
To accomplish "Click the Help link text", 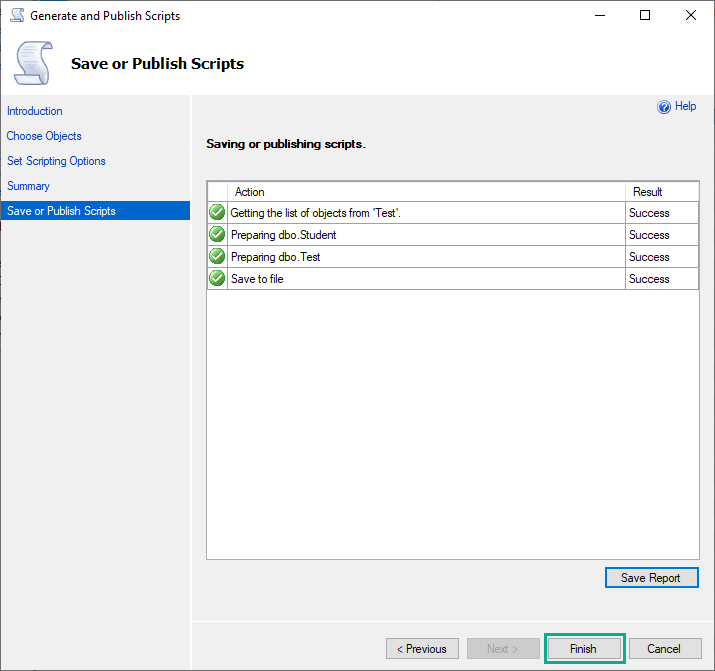I will (x=686, y=106).
